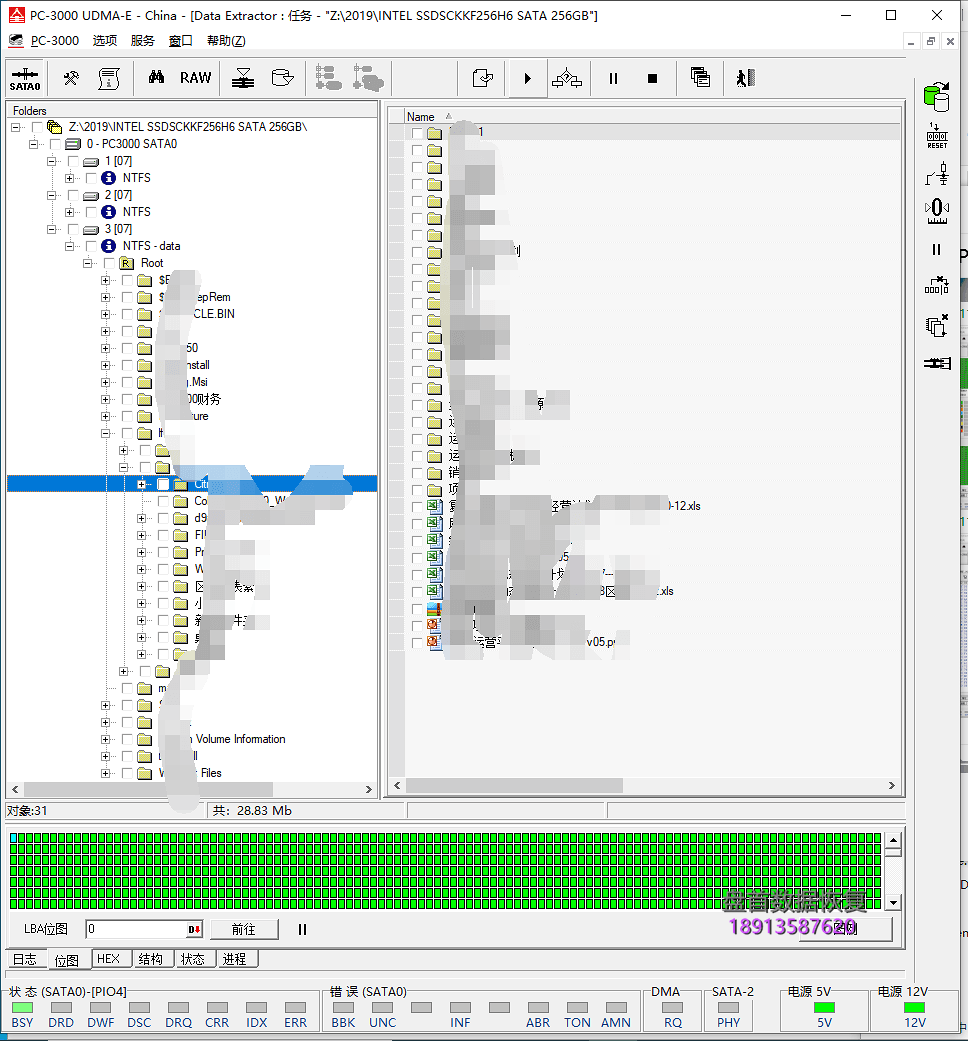Click the binoculars search icon
This screenshot has width=968, height=1041.
point(156,78)
